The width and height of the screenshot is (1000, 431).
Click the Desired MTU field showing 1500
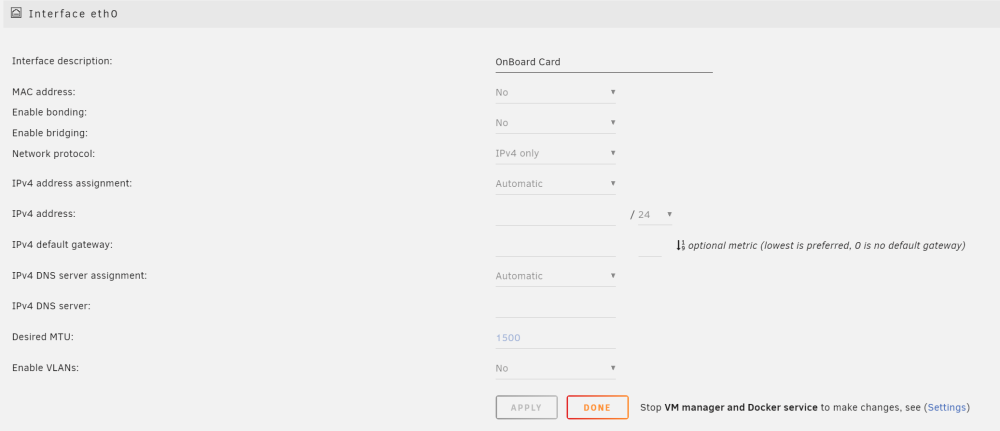[x=555, y=338]
